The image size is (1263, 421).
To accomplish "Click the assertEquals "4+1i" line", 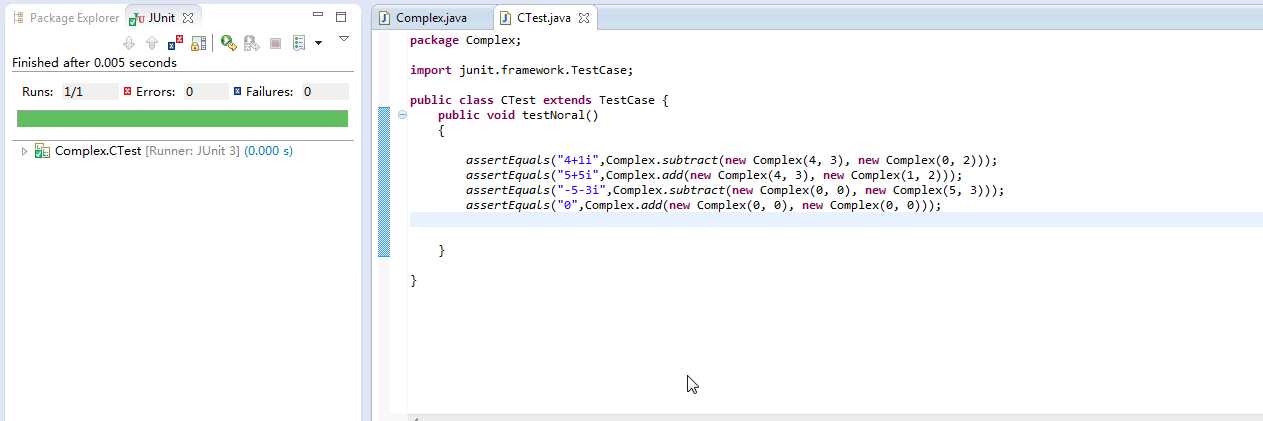I will (x=732, y=160).
